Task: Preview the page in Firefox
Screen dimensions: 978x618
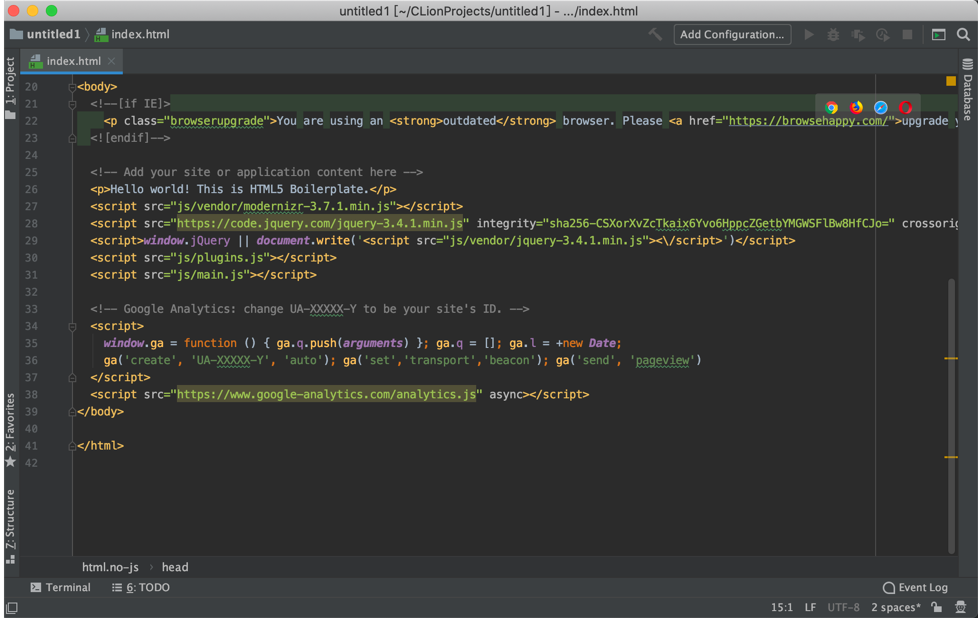Action: pos(856,106)
